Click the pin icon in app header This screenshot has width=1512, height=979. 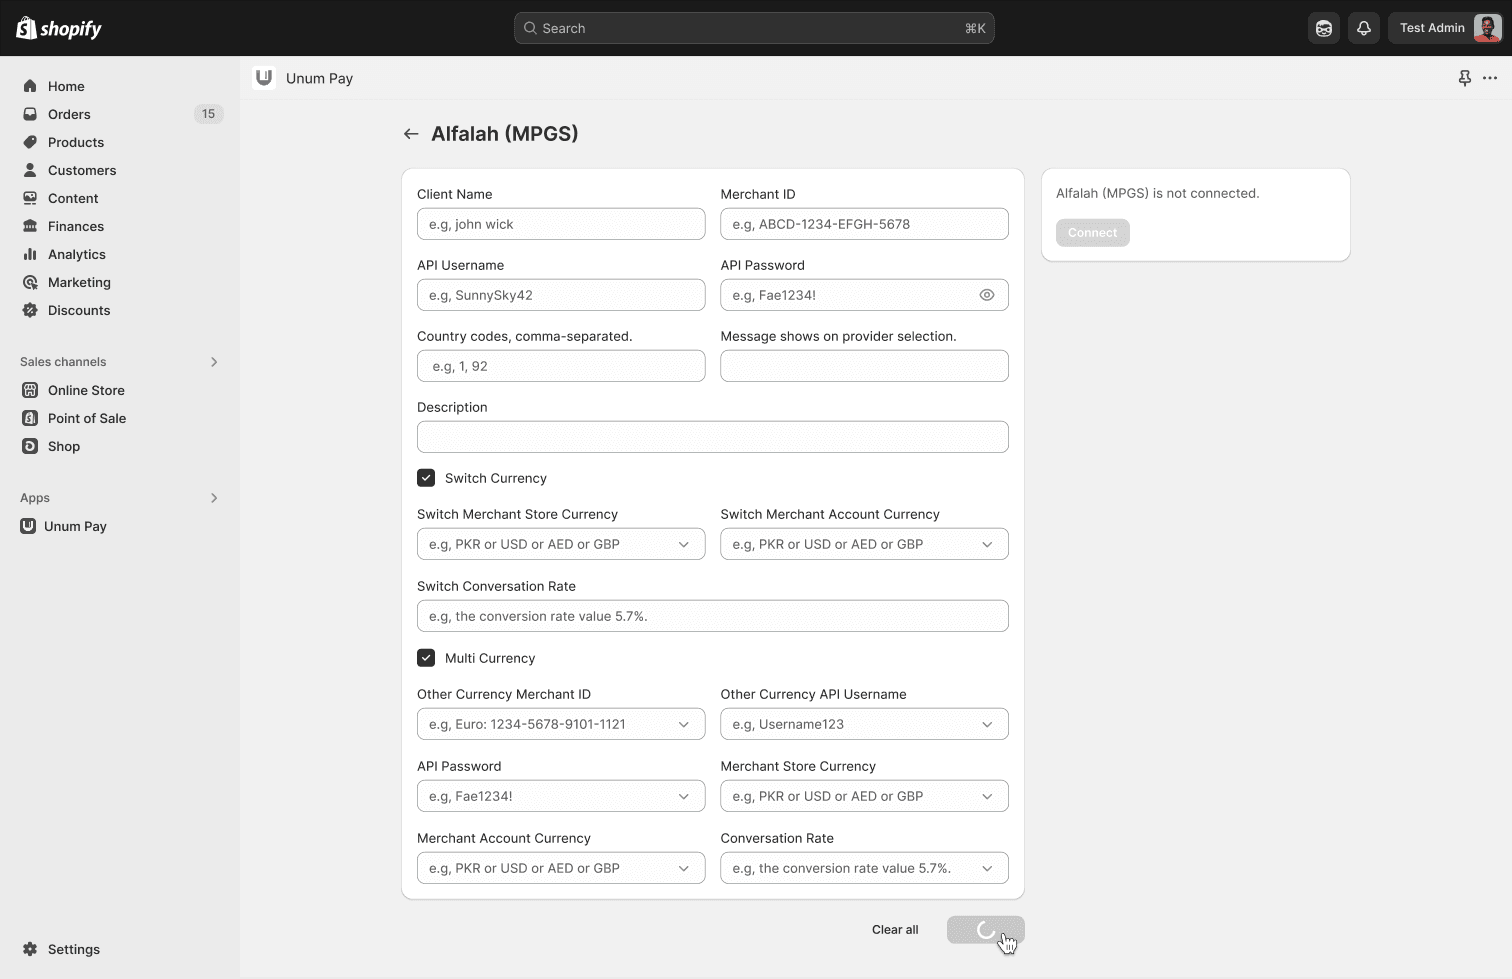(x=1464, y=78)
